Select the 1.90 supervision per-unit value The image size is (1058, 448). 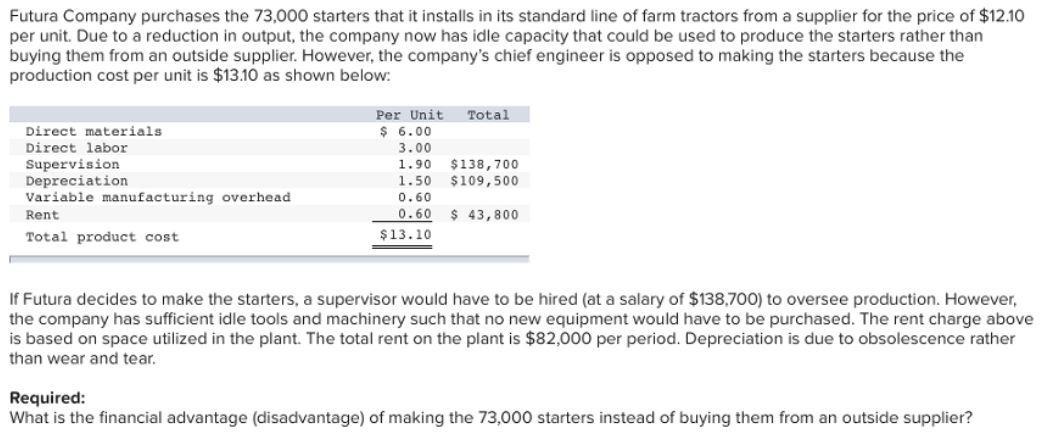point(414,164)
